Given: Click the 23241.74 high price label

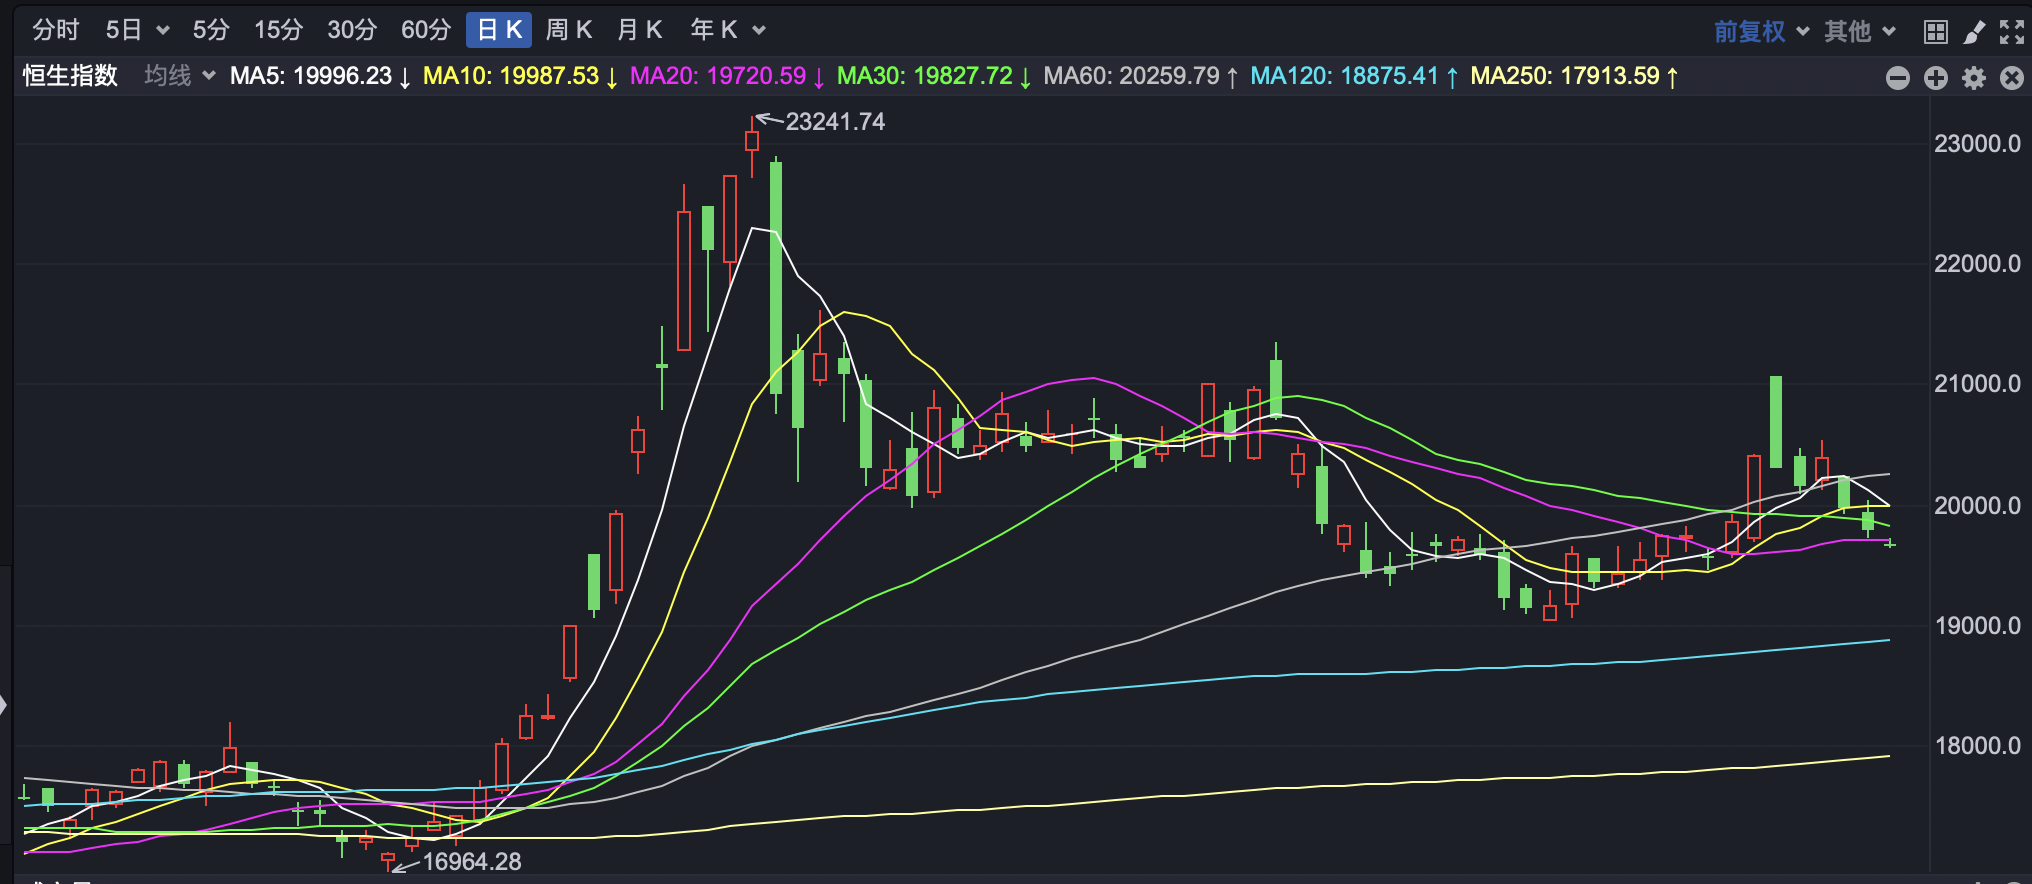Looking at the screenshot, I should click(835, 122).
